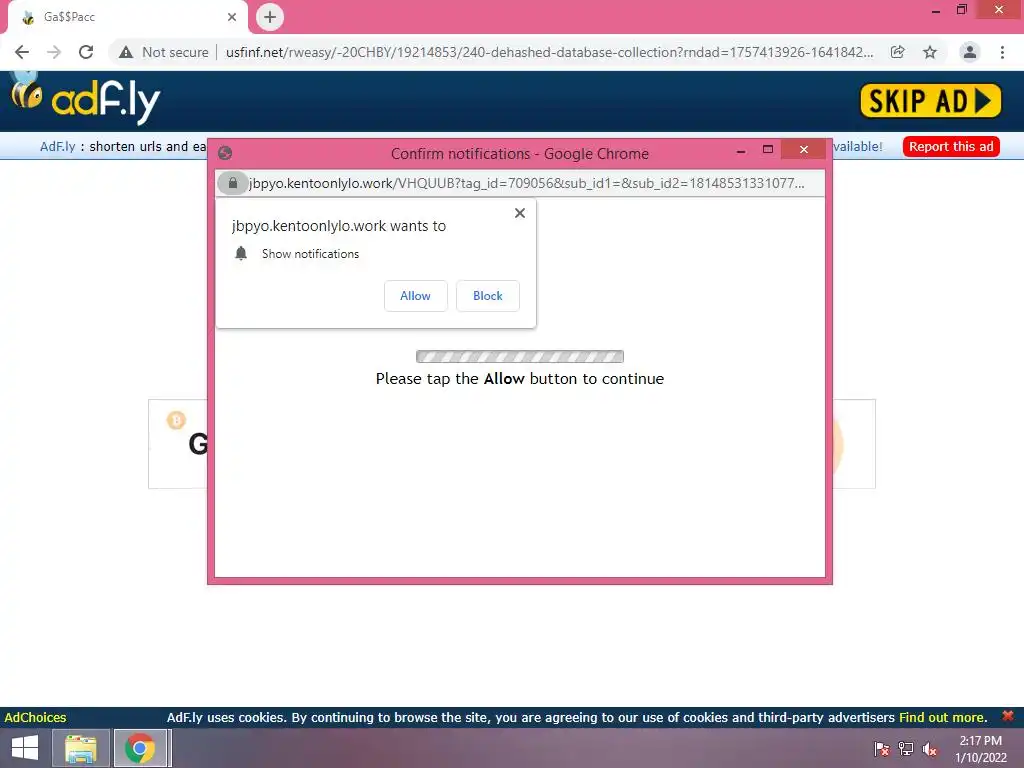Click the AdChoices link

(x=35, y=717)
